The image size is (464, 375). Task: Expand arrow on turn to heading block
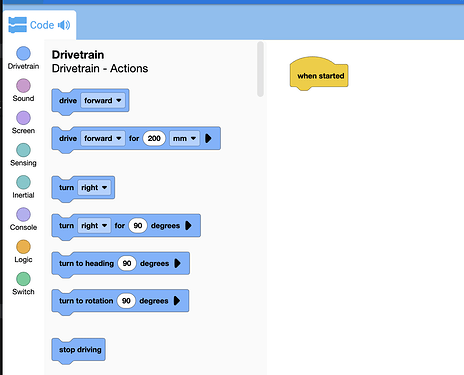pyautogui.click(x=178, y=263)
